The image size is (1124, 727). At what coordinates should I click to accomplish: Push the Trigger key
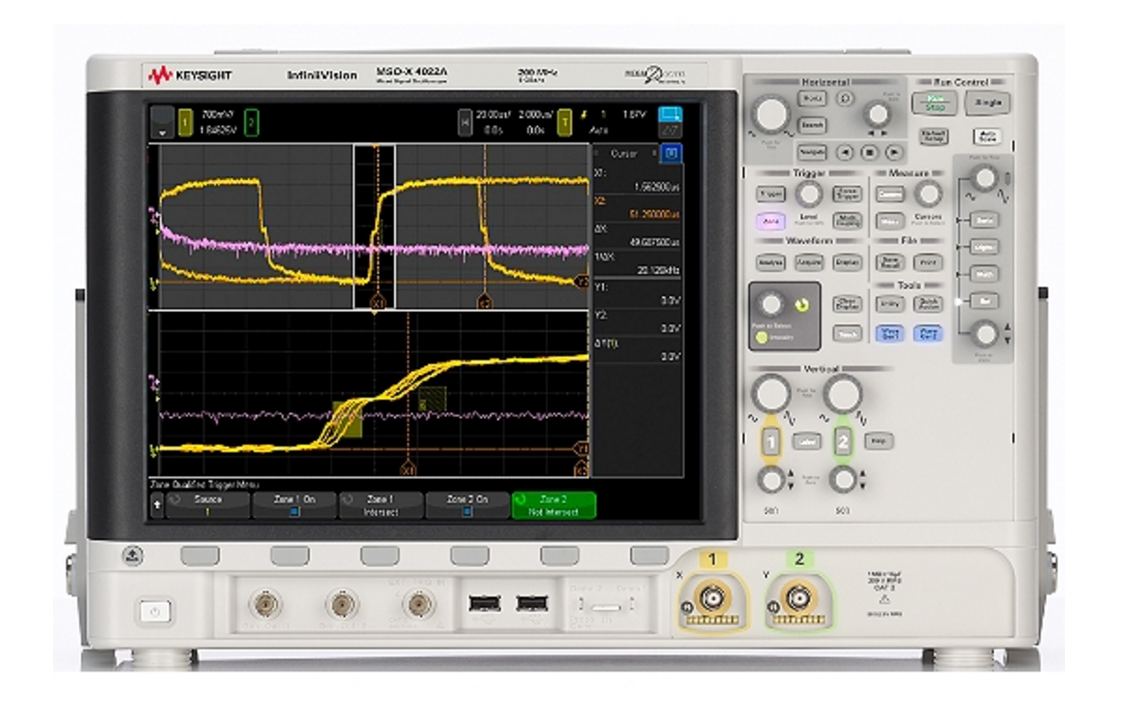[x=771, y=194]
